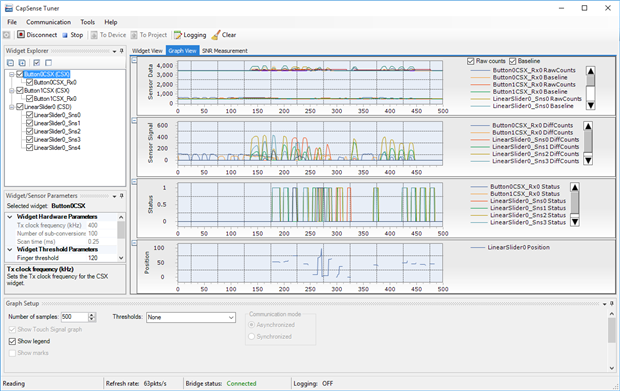Toggle Button0CSX_Rx0 sensor checkbox
Viewport: 620px width, 391px height.
(29, 82)
